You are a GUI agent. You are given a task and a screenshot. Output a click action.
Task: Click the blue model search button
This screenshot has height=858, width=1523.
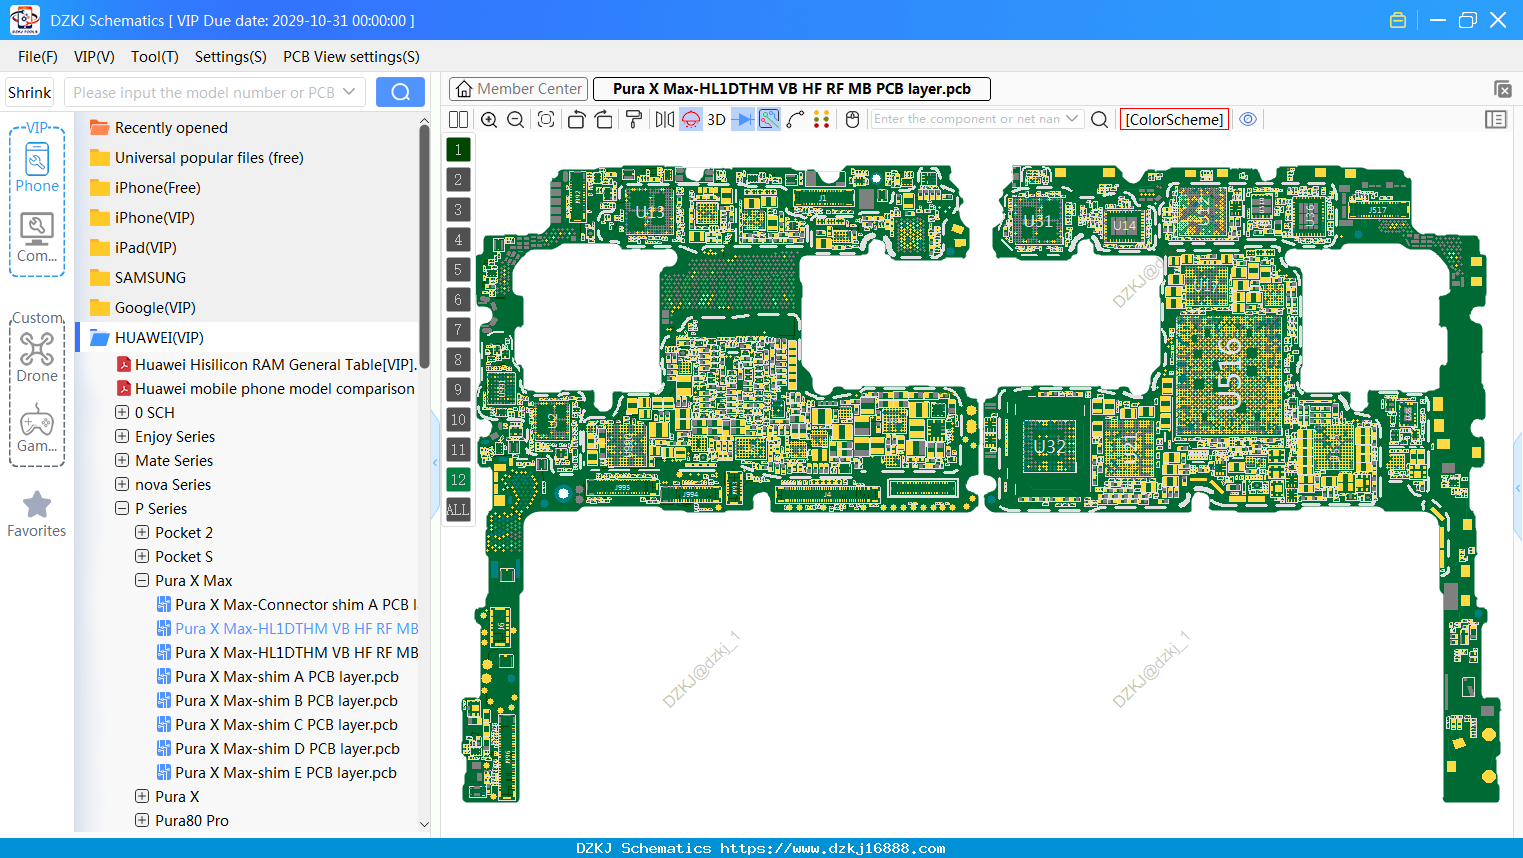click(400, 92)
